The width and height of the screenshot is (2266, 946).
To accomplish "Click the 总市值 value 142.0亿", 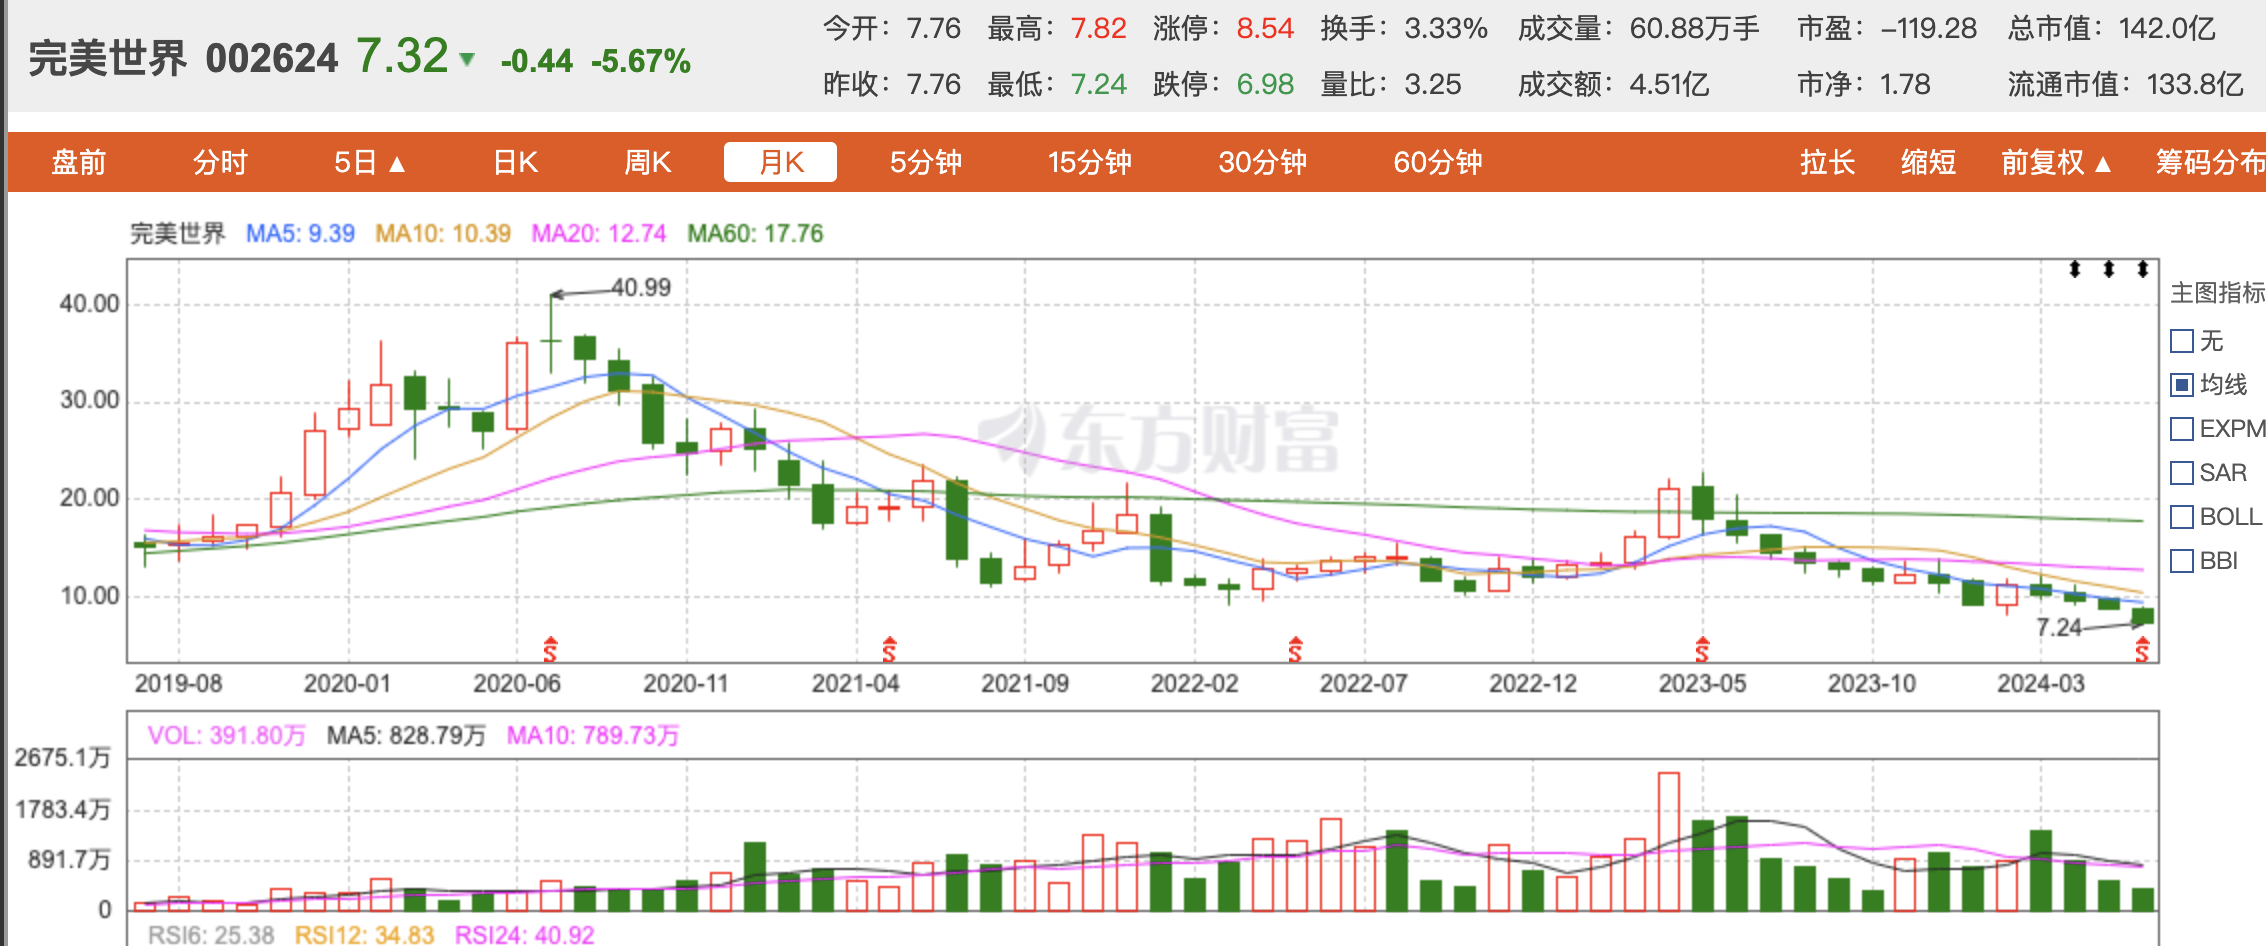I will click(2167, 28).
